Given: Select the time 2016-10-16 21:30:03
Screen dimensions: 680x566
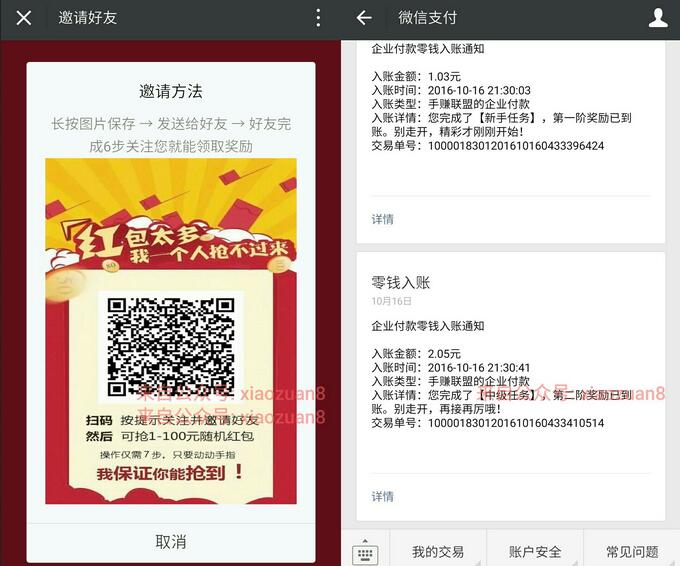Looking at the screenshot, I should (x=479, y=90).
